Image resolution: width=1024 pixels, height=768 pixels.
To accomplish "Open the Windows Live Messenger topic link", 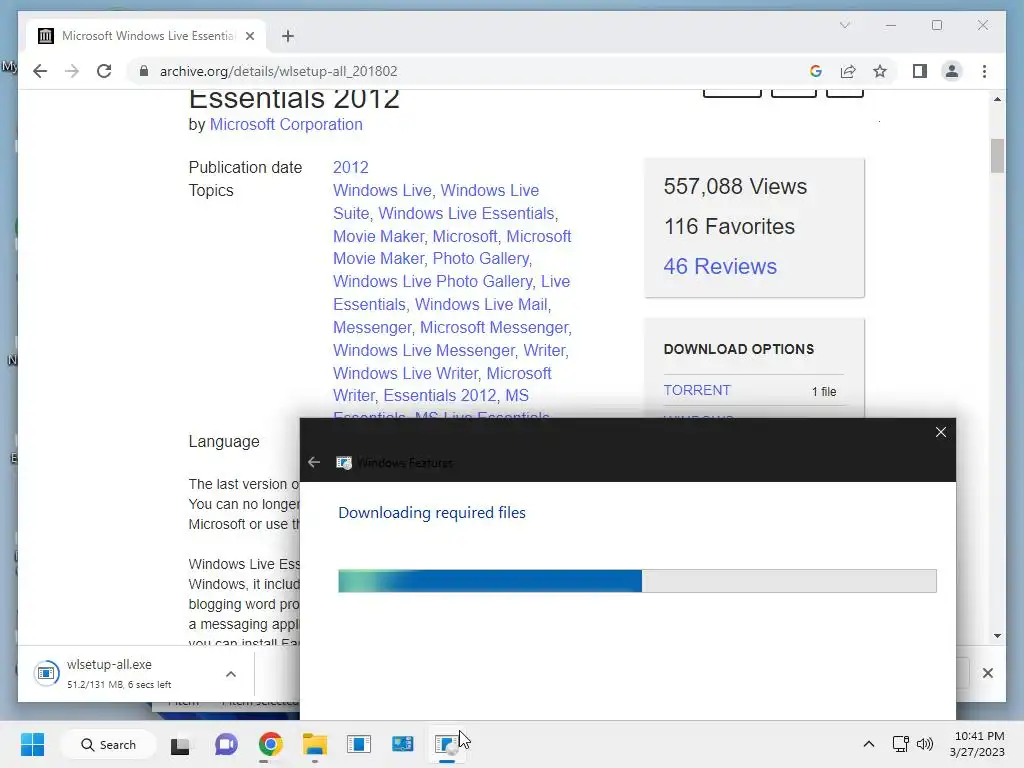I will (424, 350).
